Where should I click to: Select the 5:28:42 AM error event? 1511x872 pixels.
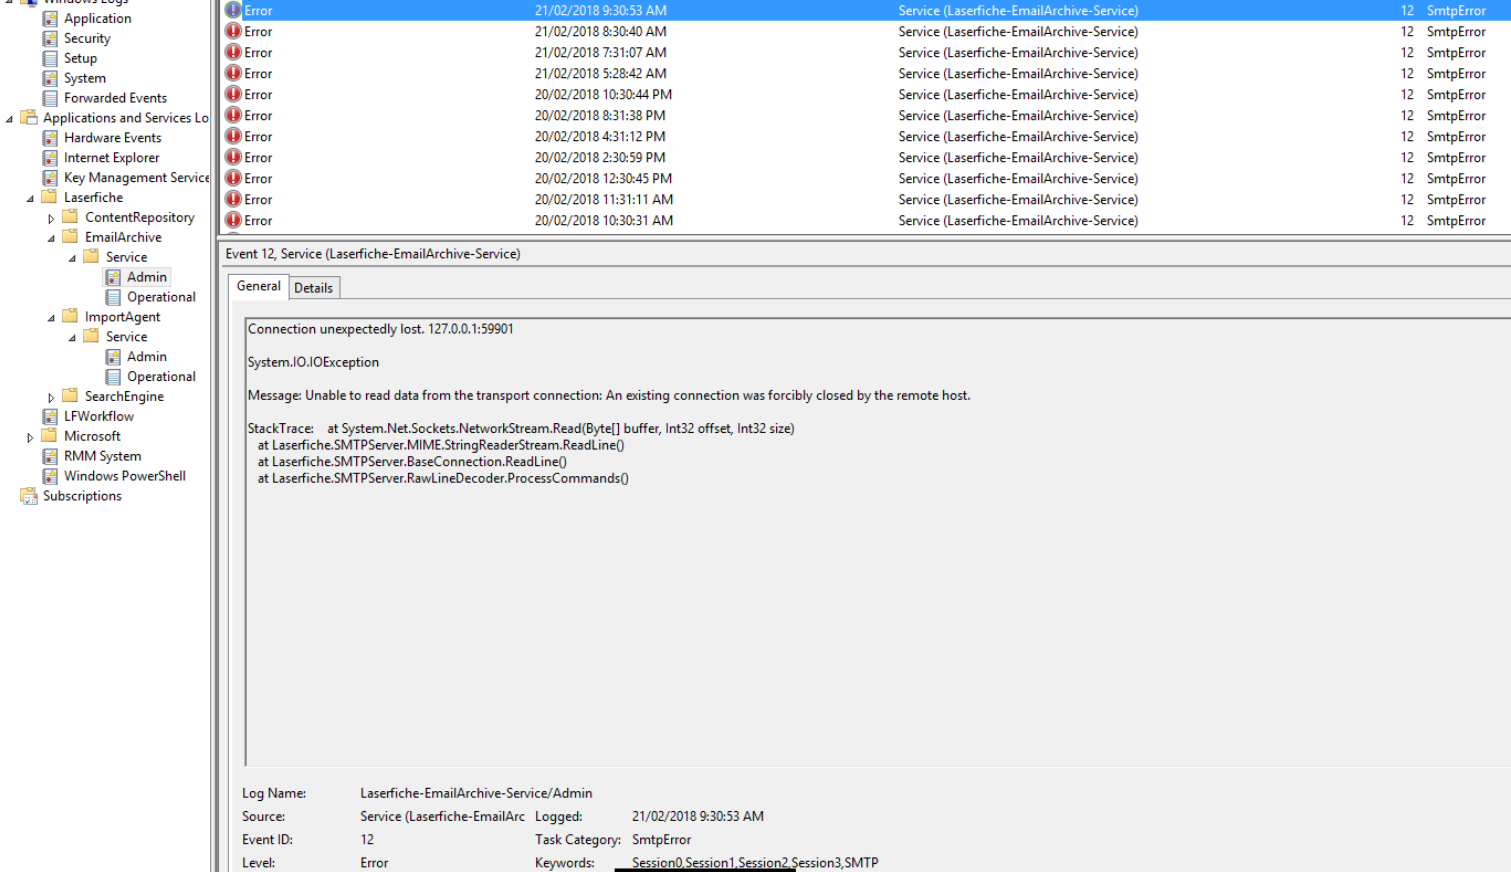tap(866, 73)
